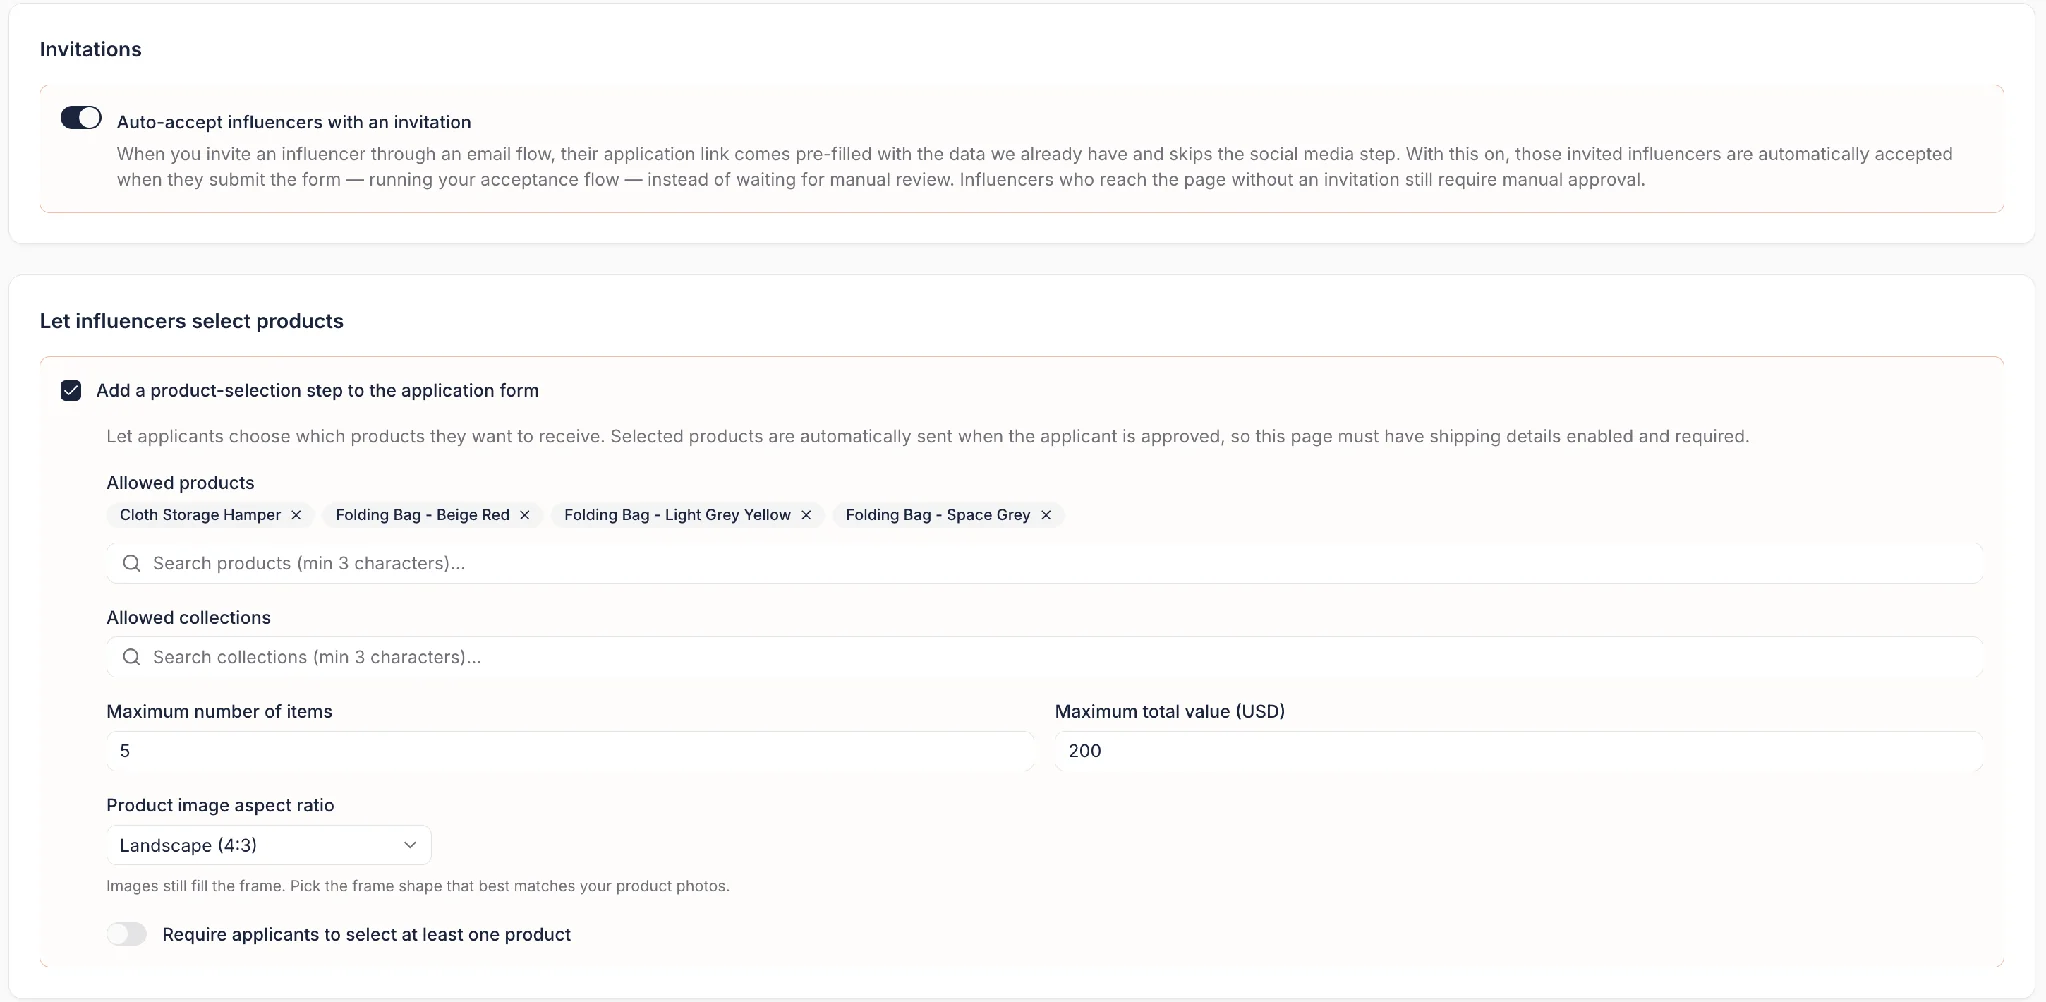Click the Allowed collections label
This screenshot has height=1002, width=2046.
click(188, 618)
